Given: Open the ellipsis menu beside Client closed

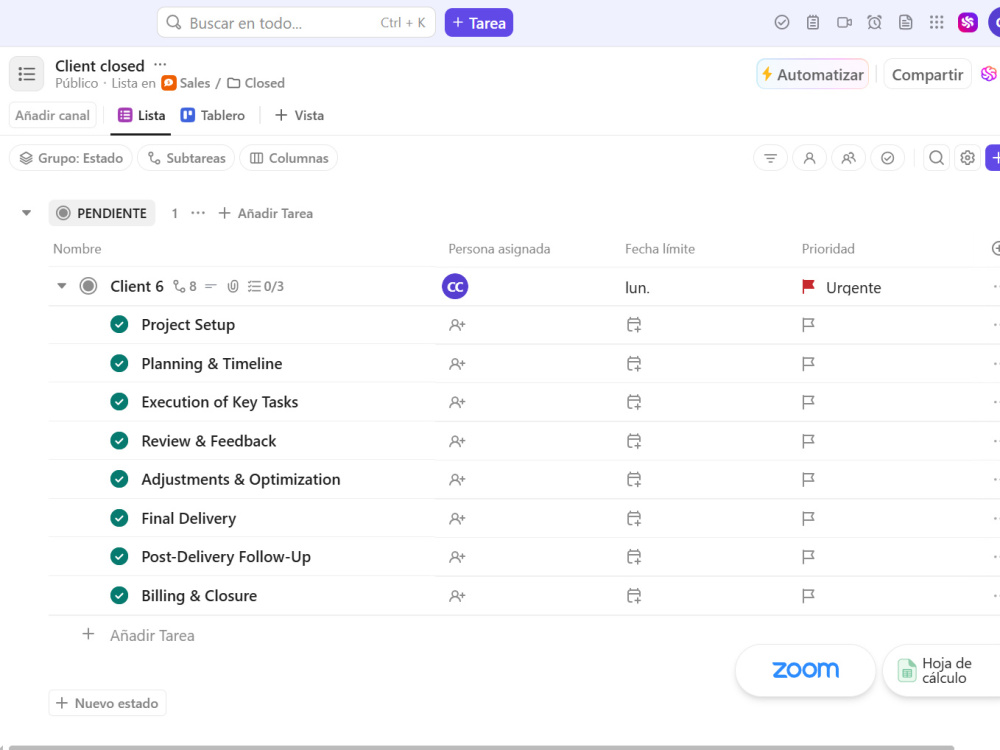Looking at the screenshot, I should [x=160, y=64].
